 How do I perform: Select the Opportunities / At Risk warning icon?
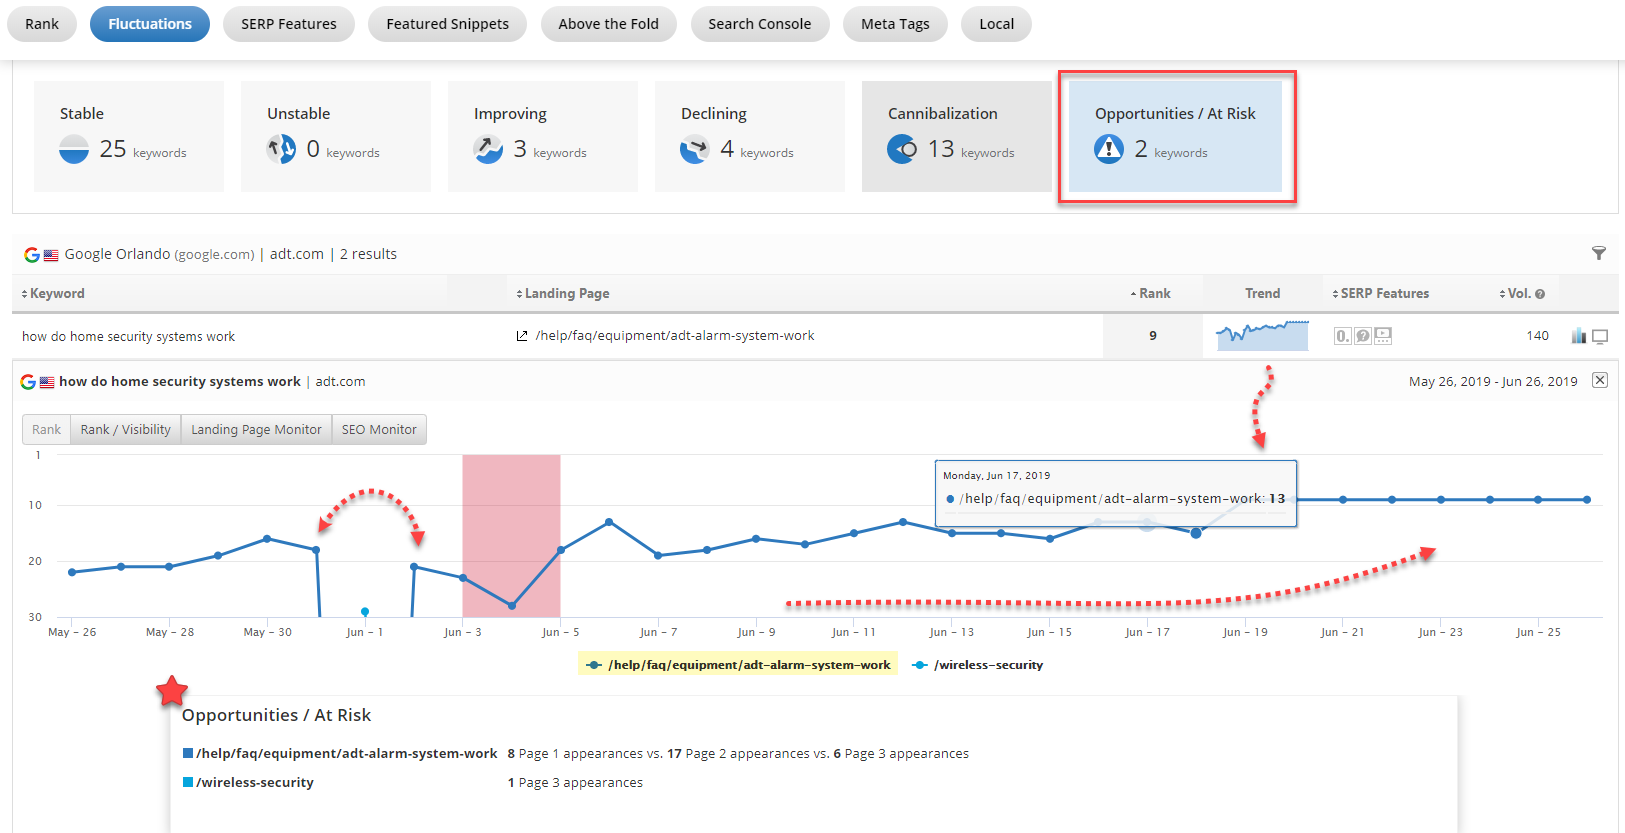[1108, 149]
